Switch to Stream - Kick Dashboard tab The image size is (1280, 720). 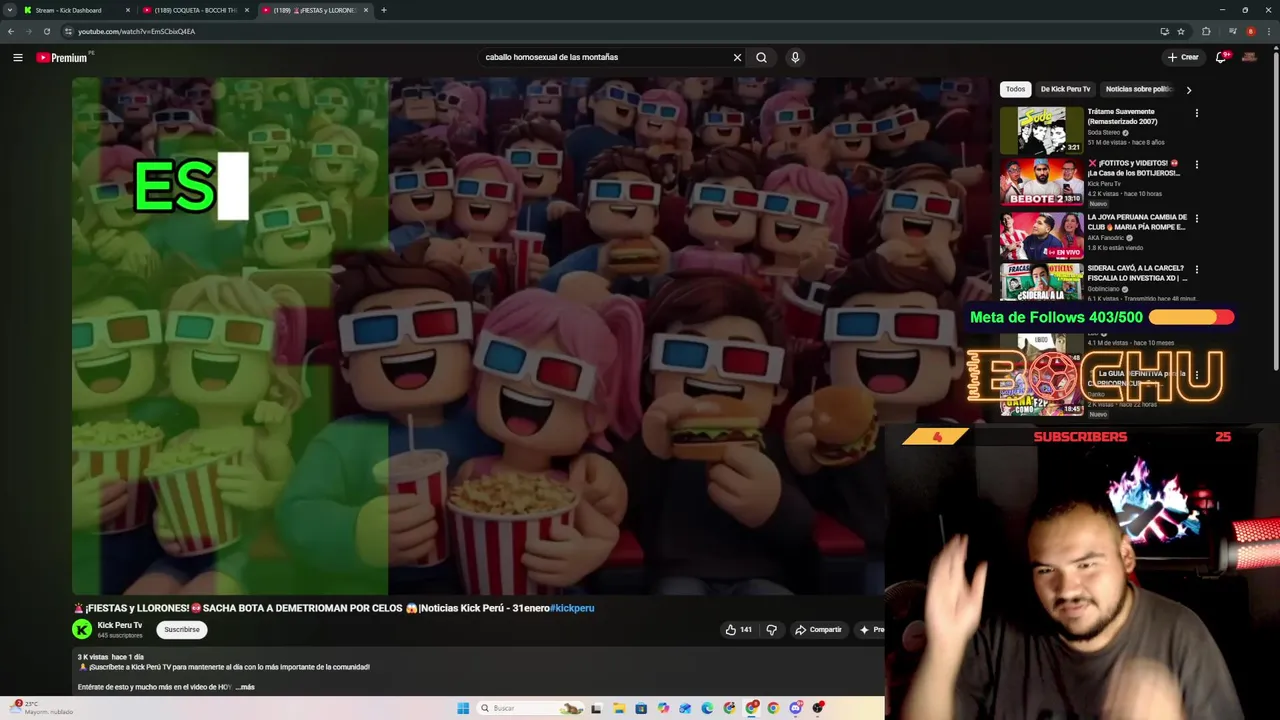click(77, 10)
